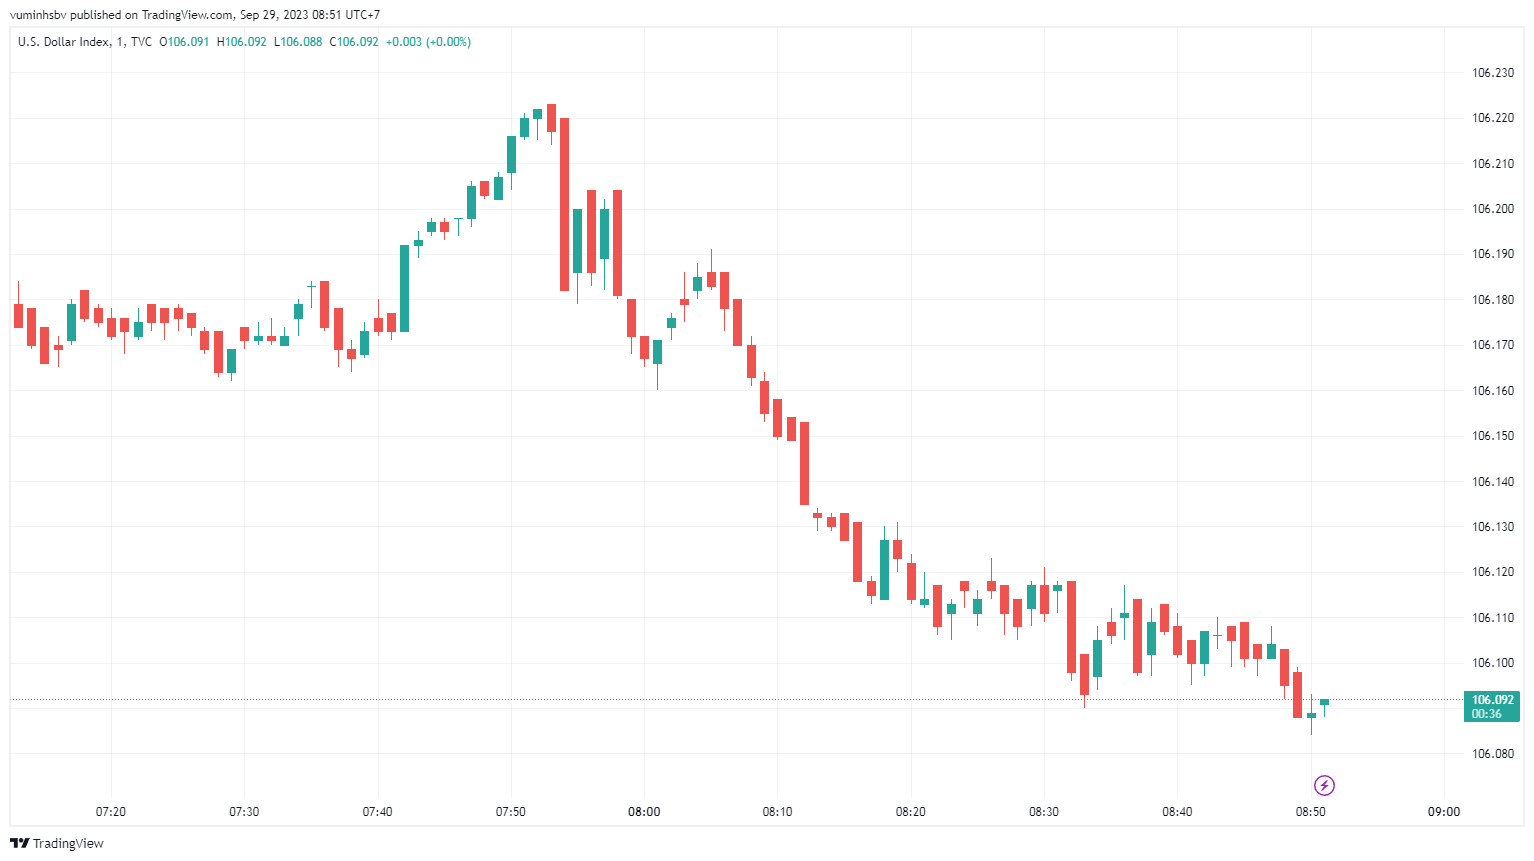The image size is (1534, 861).
Task: Select the open value O106.091
Action: tap(185, 42)
